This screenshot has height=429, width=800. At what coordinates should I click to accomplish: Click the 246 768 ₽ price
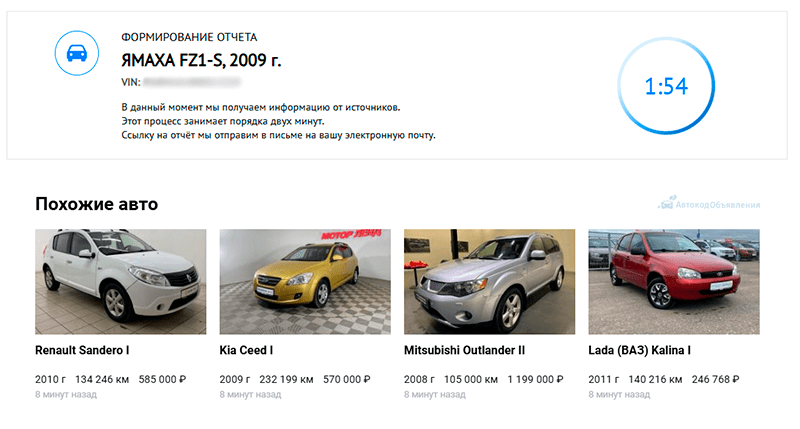click(x=715, y=380)
